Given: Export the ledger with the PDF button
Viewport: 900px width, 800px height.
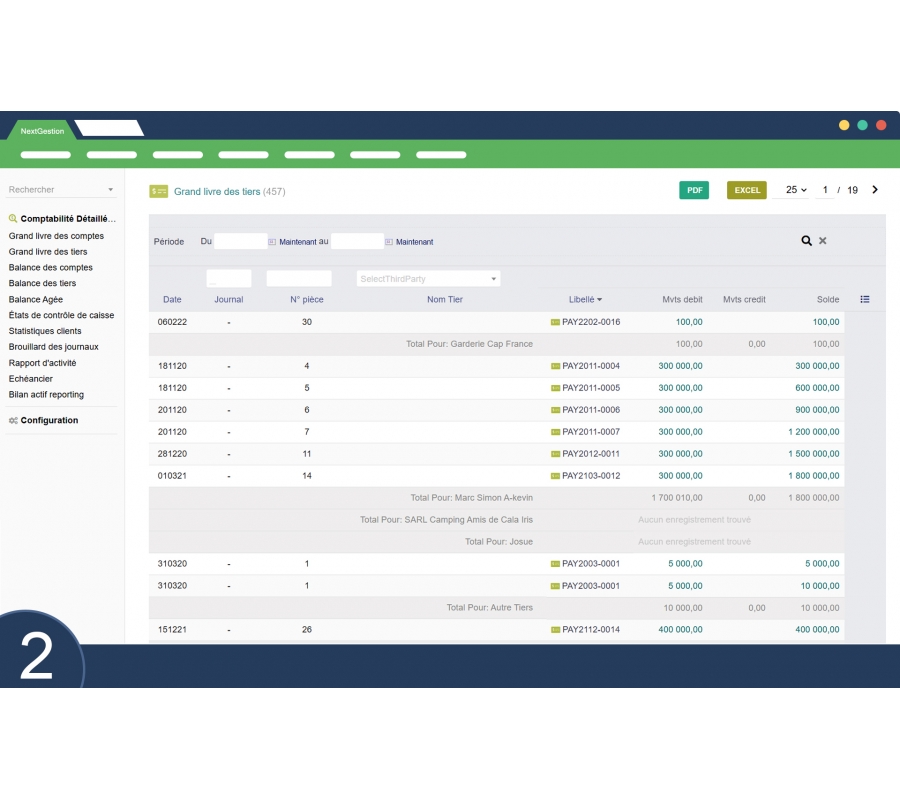Looking at the screenshot, I should pos(694,190).
